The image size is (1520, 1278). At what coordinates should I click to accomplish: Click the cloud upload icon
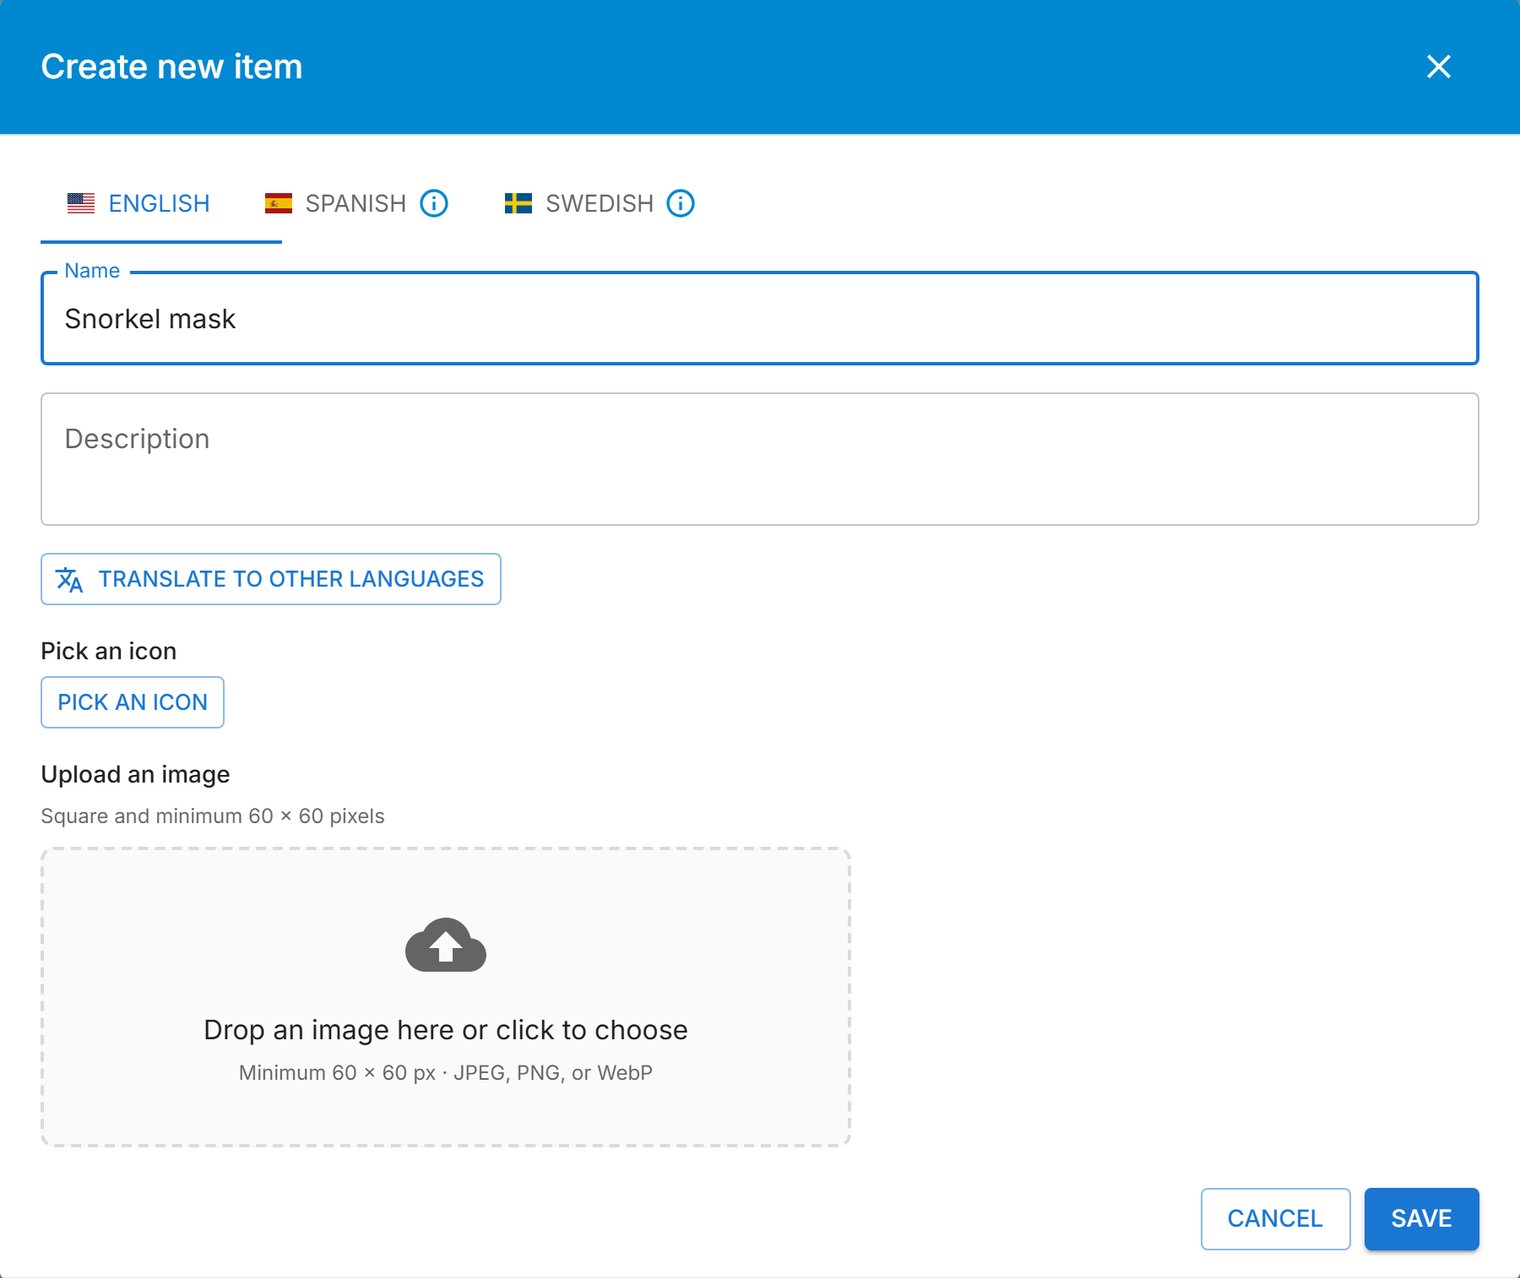pyautogui.click(x=446, y=945)
